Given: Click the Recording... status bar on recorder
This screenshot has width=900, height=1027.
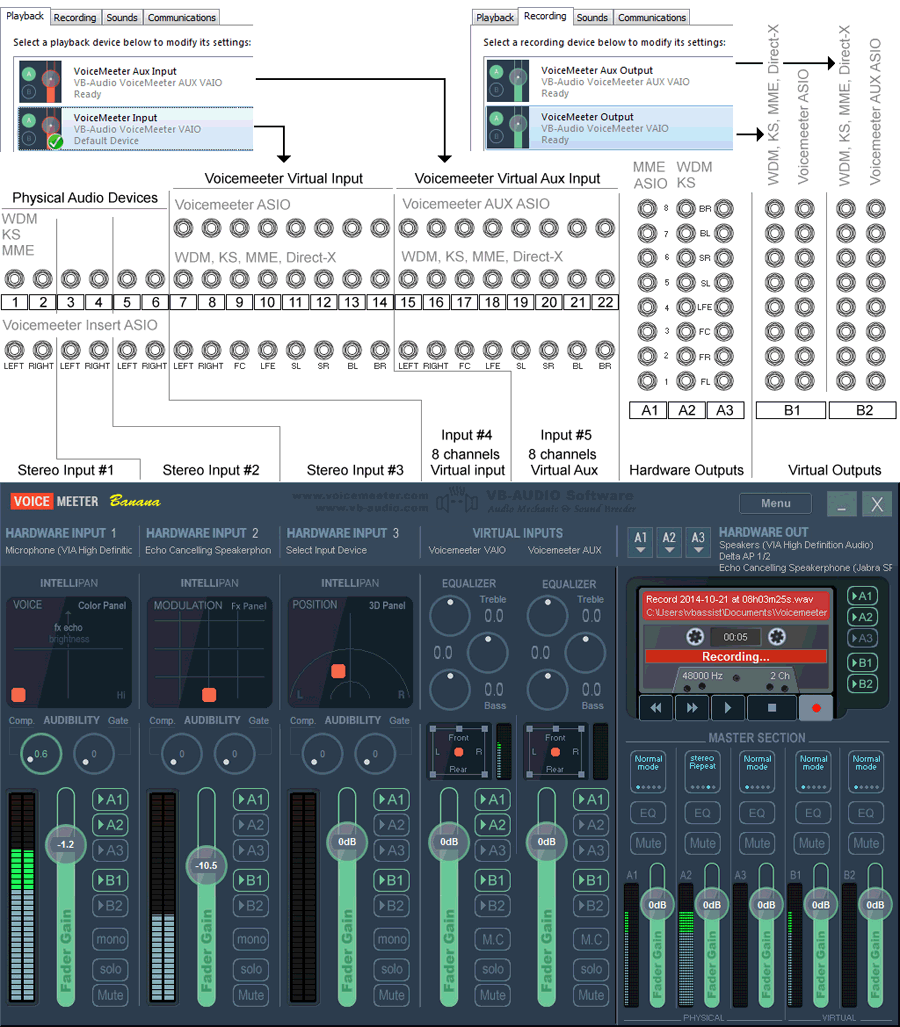Looking at the screenshot, I should [x=736, y=656].
